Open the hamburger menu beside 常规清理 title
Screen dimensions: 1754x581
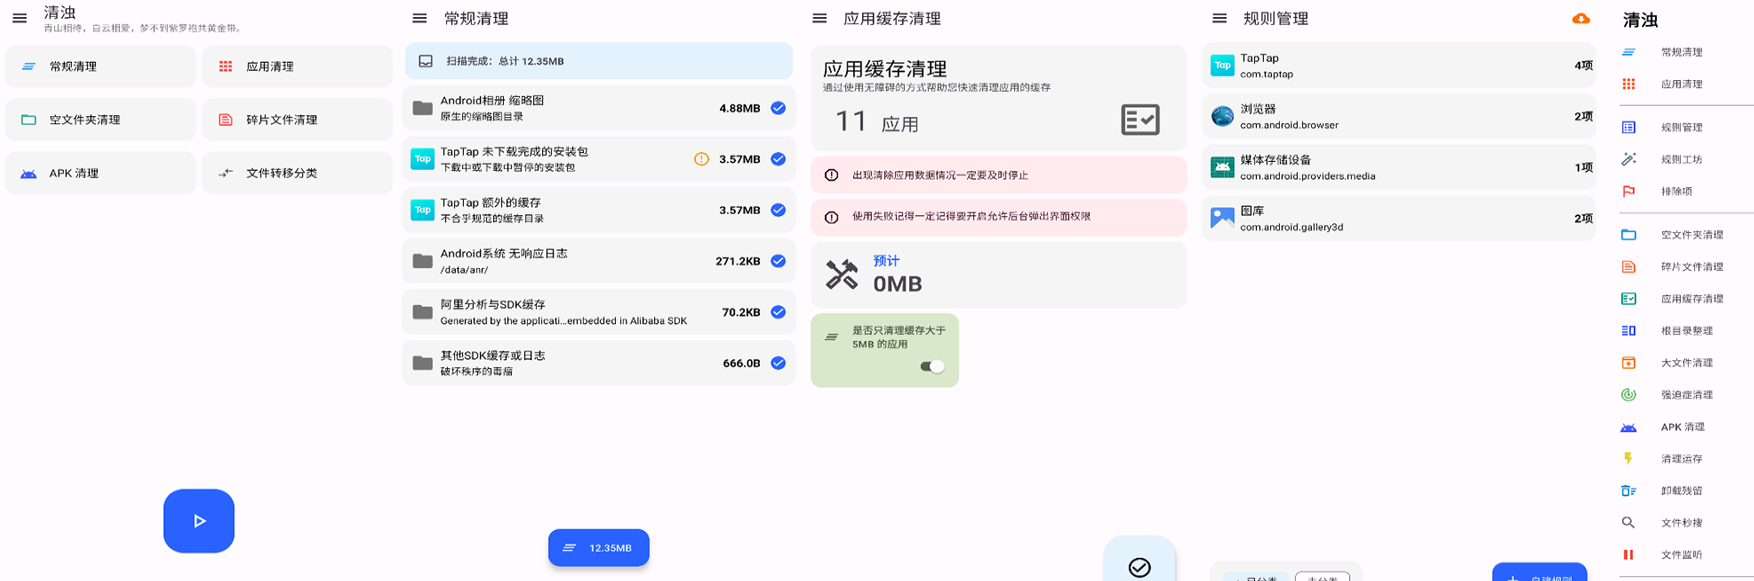point(420,18)
